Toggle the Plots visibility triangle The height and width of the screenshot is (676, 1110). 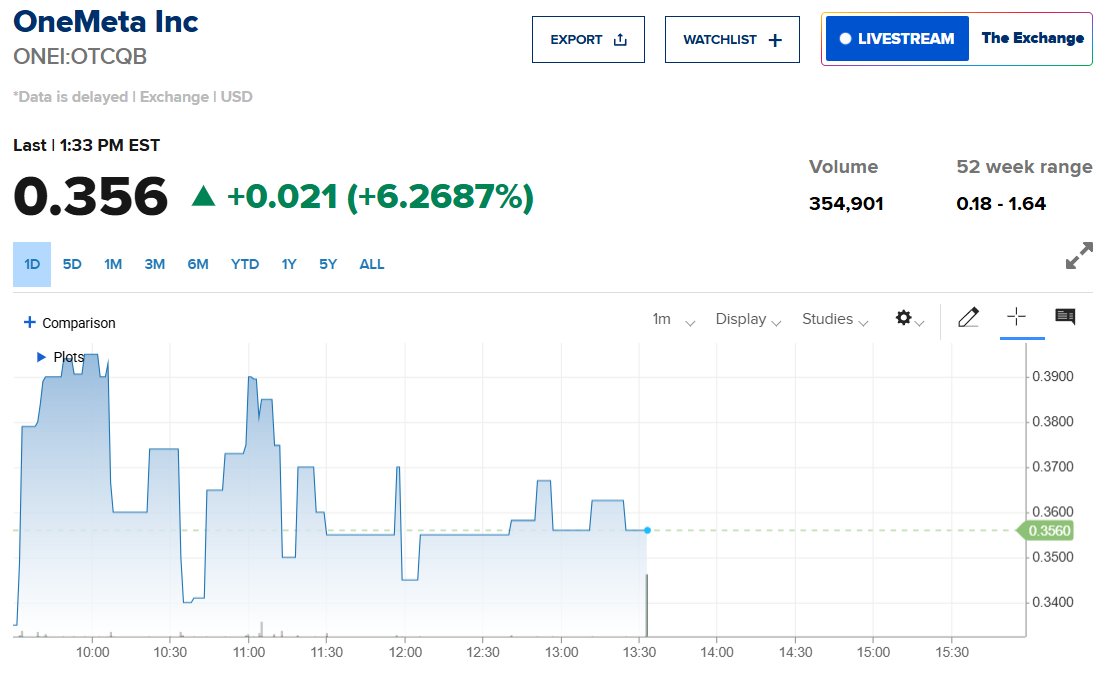point(40,357)
